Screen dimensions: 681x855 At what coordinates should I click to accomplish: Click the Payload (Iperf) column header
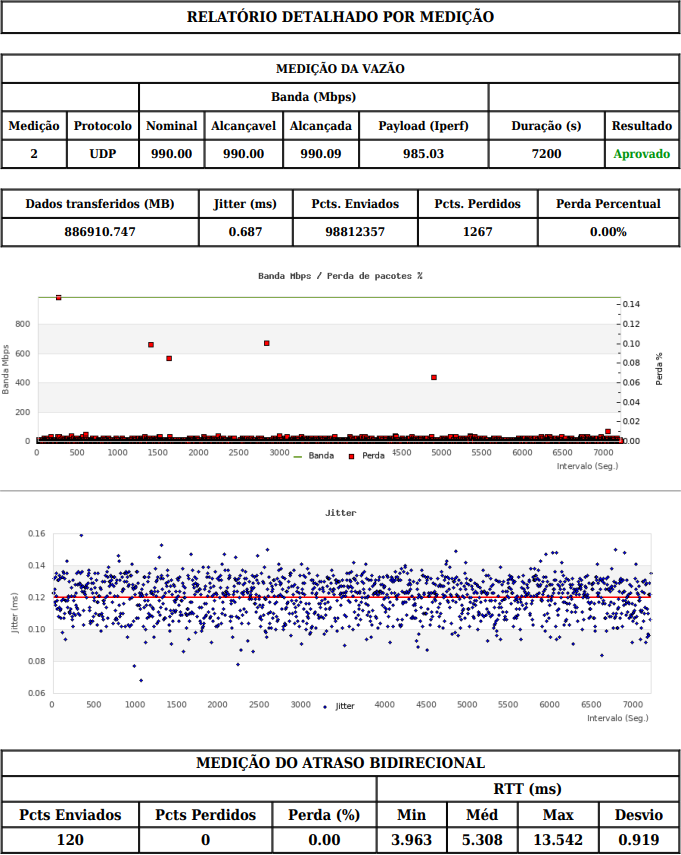423,126
